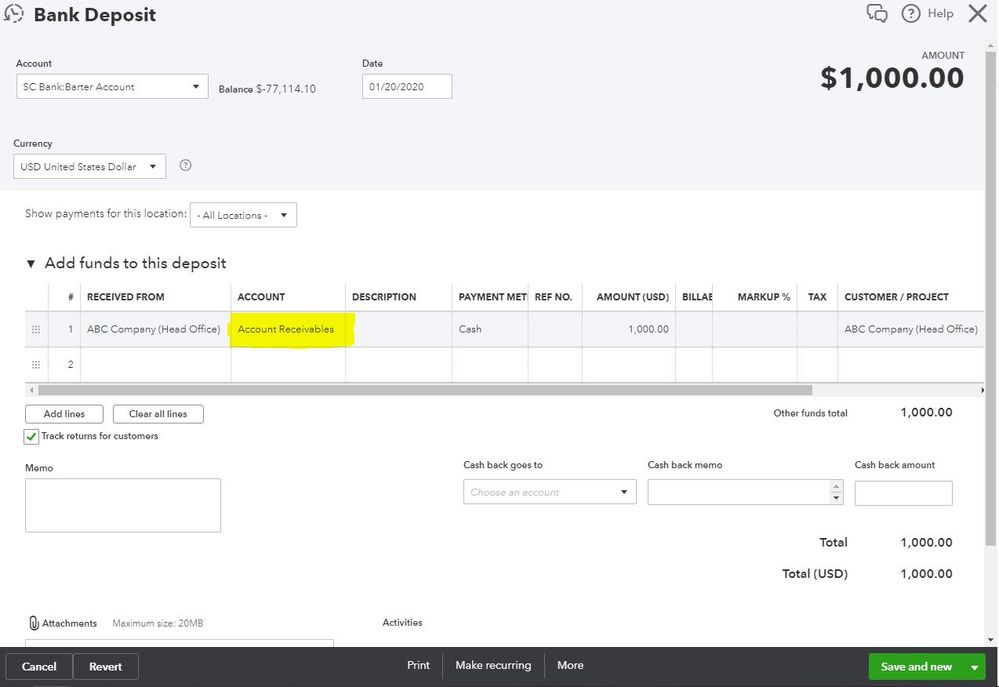Click the Date field 01/20/2020
The height and width of the screenshot is (687, 999).
coord(407,87)
